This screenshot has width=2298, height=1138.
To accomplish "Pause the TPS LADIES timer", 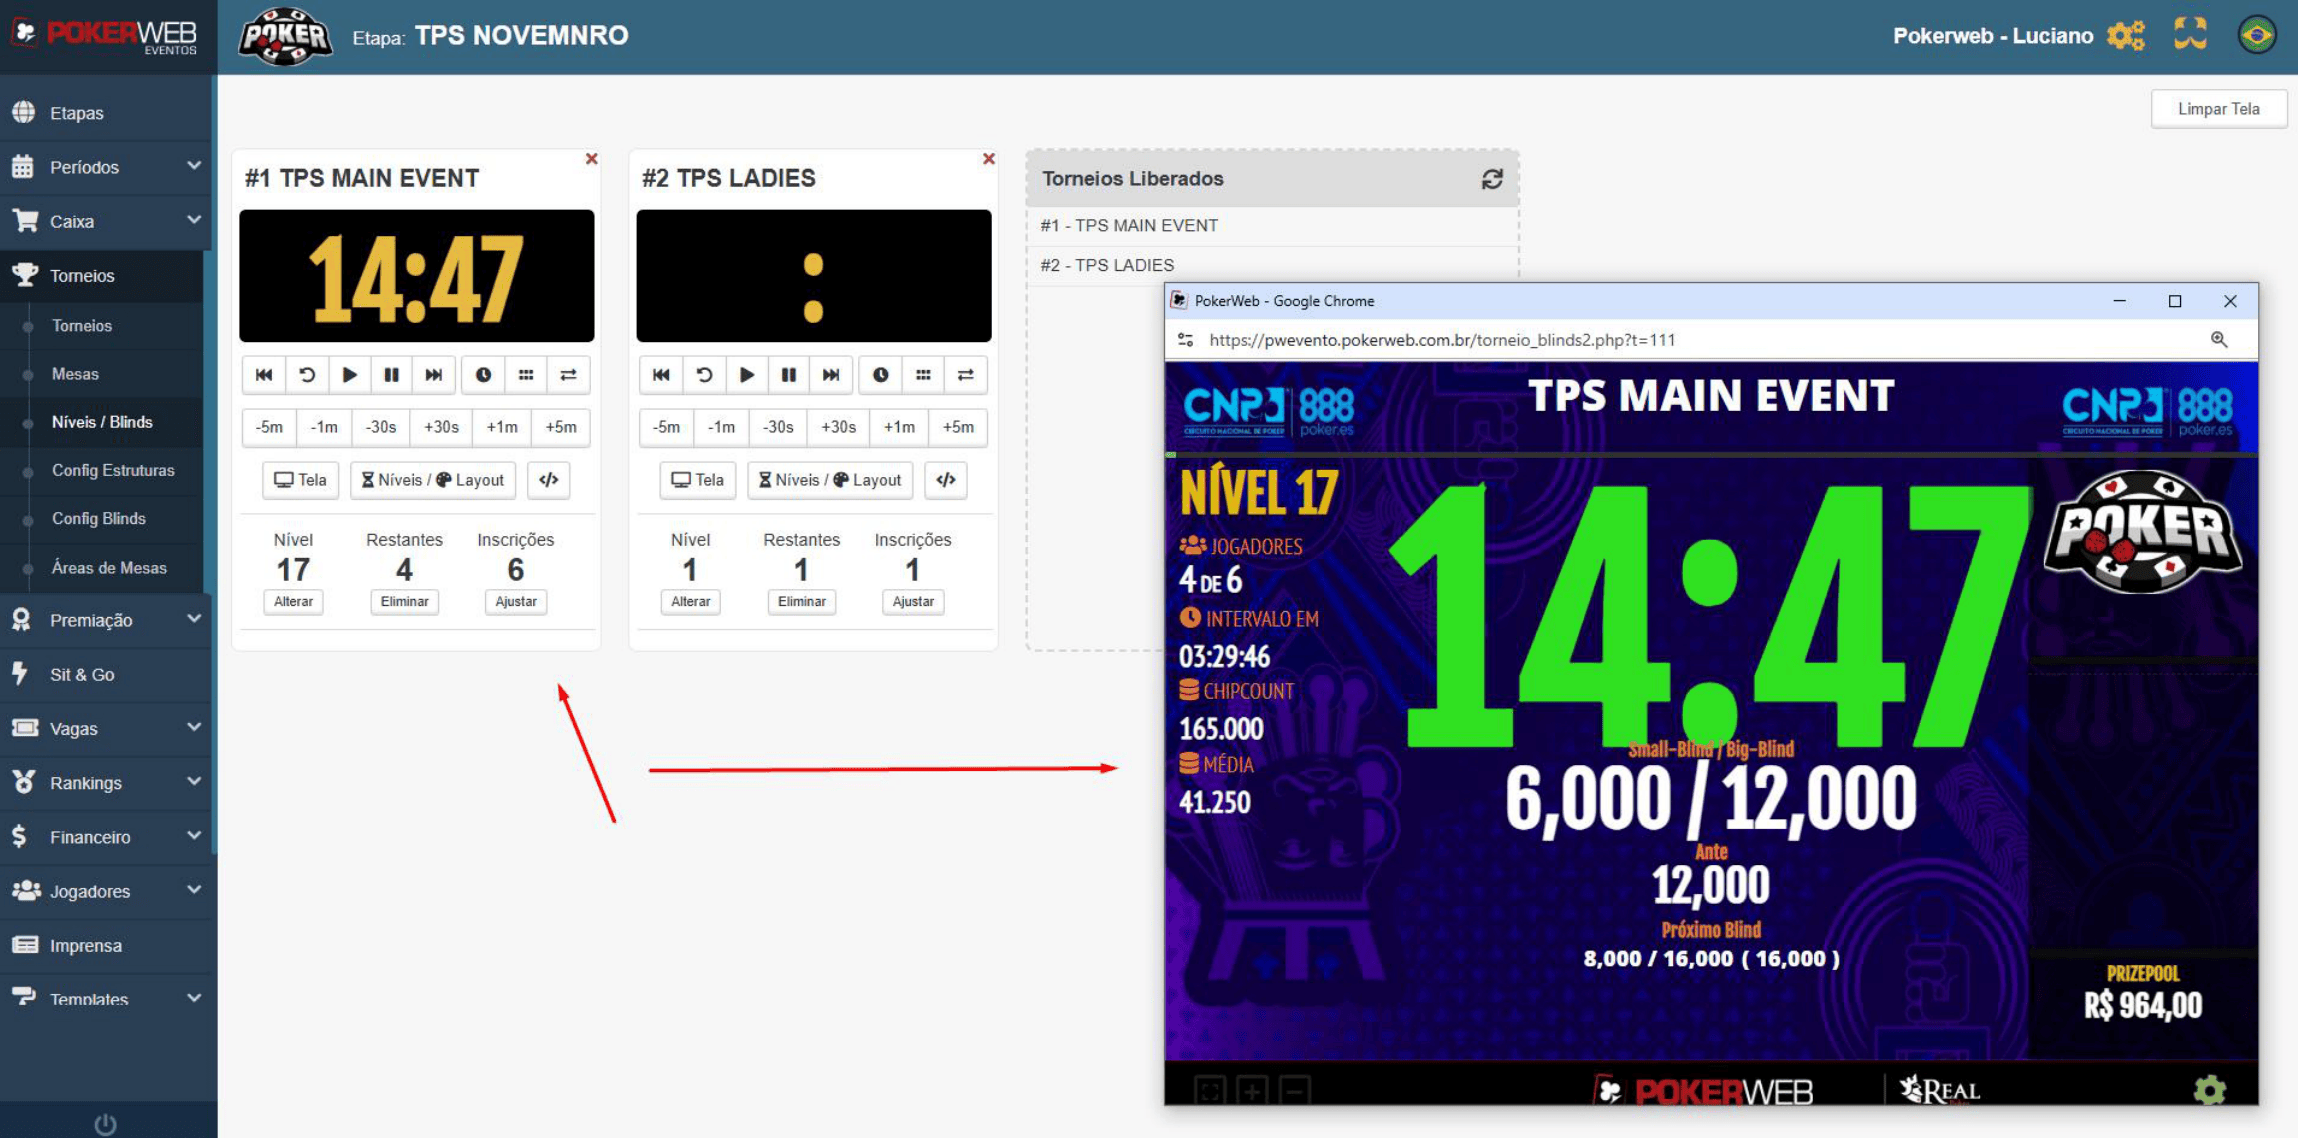I will (788, 375).
